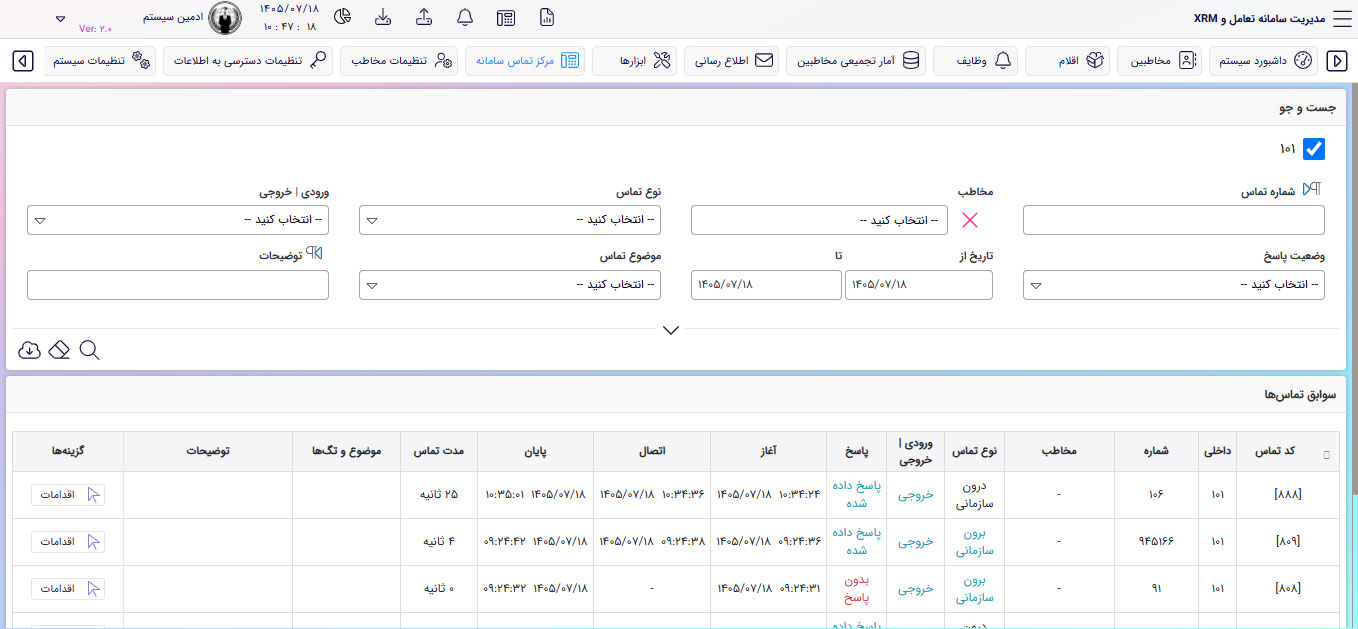Viewport: 1358px width, 629px height.
Task: Open the مخاطبین tab
Action: [x=1159, y=61]
